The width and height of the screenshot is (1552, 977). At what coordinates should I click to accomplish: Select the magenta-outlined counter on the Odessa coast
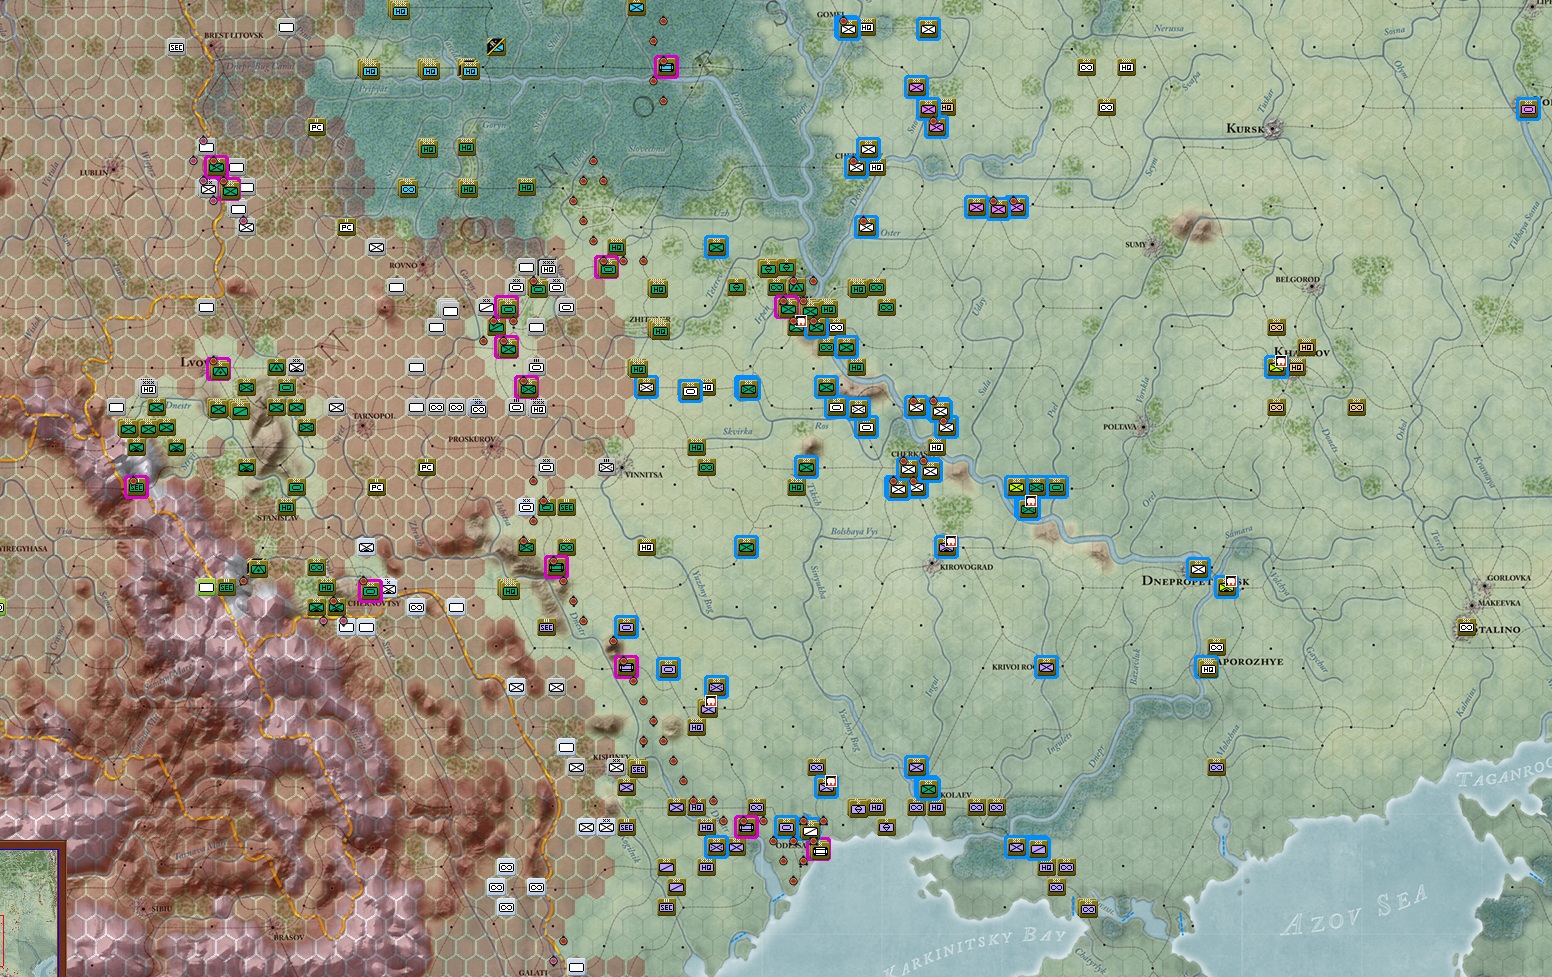819,851
